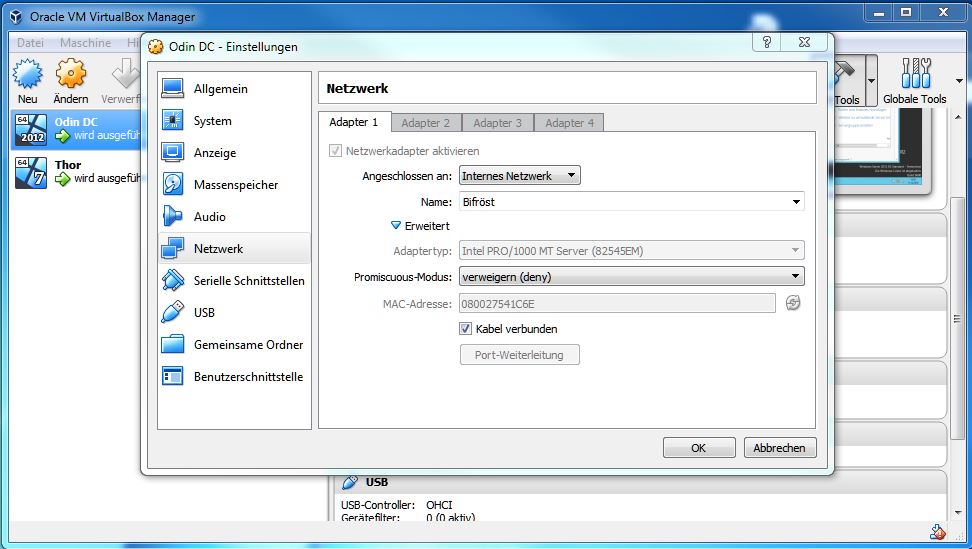Click the Name field containing Bifröst
This screenshot has height=549, width=972.
click(x=632, y=202)
